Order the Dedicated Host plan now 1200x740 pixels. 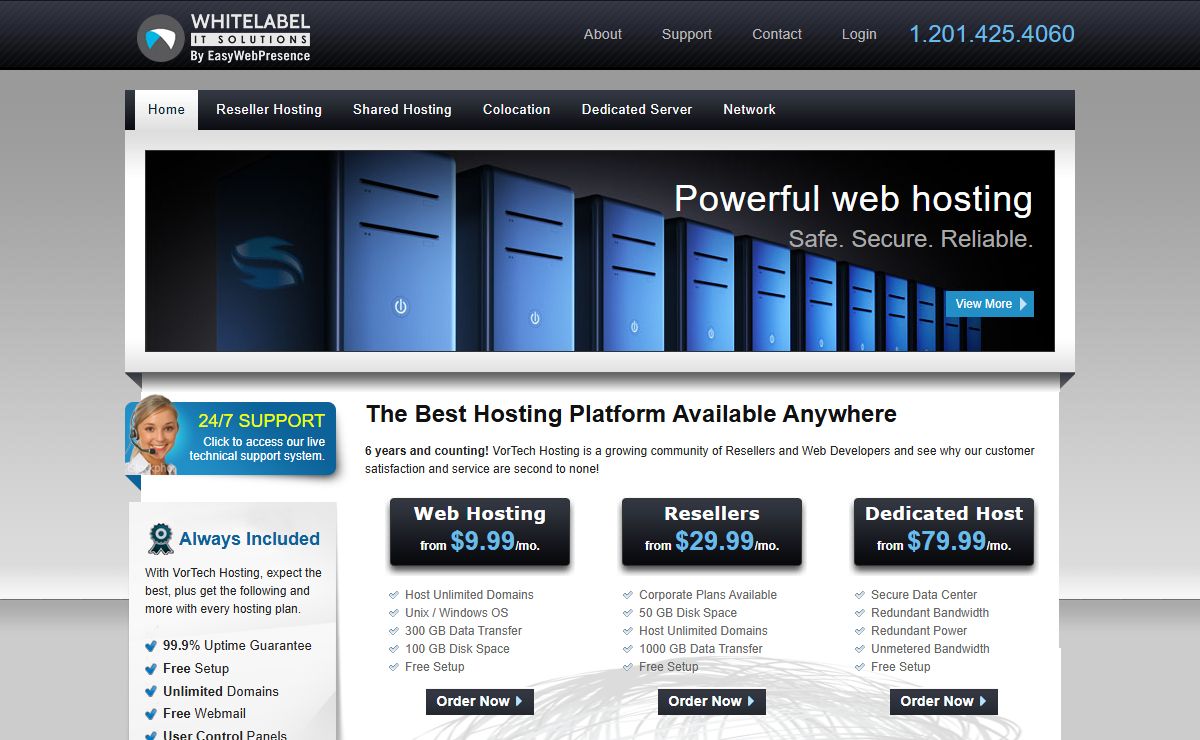click(x=944, y=702)
